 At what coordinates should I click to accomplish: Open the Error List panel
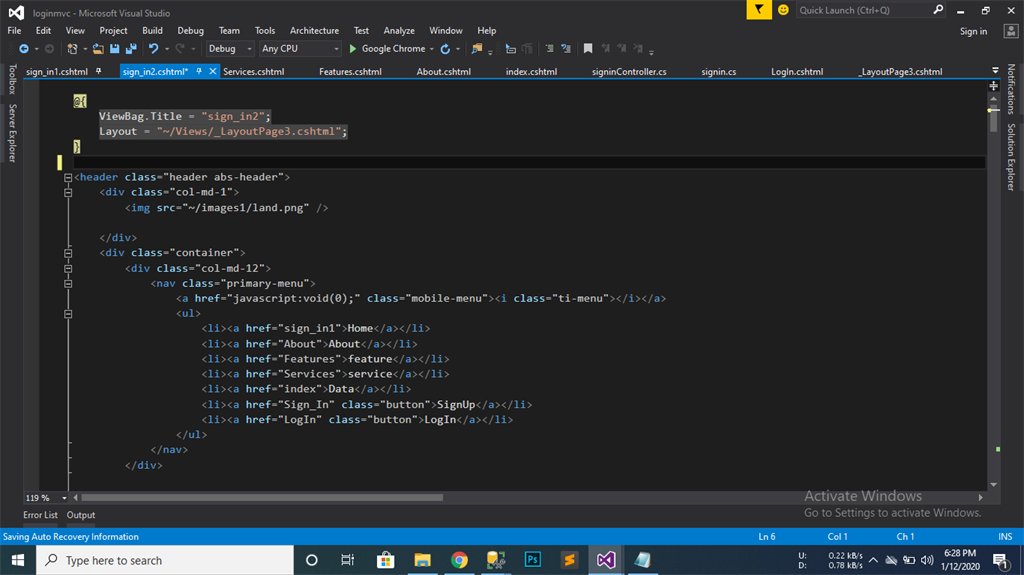(40, 515)
